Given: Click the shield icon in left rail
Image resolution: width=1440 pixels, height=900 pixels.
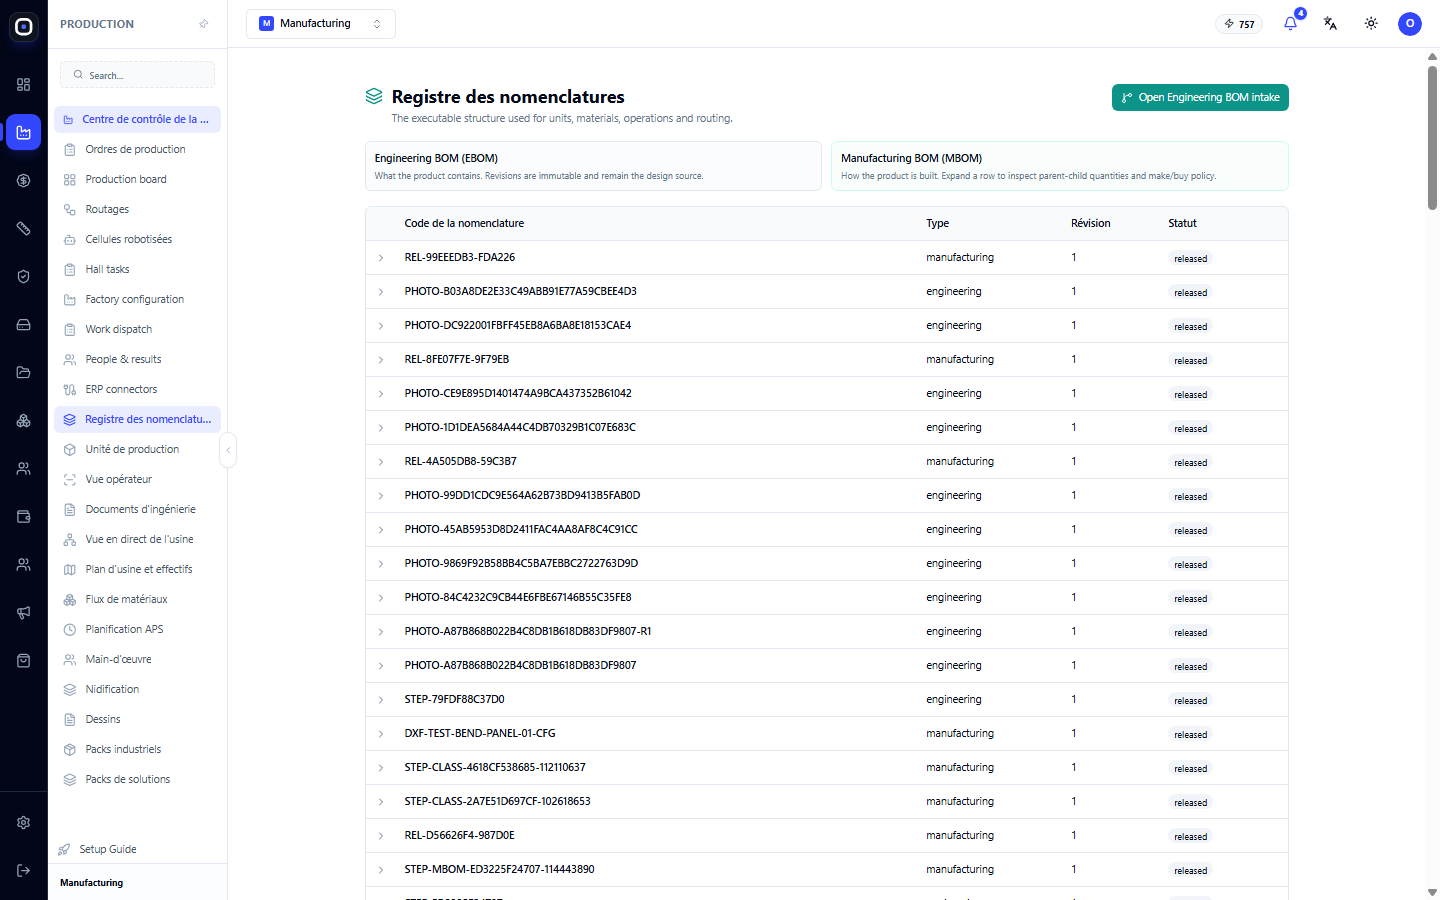Looking at the screenshot, I should (x=24, y=276).
